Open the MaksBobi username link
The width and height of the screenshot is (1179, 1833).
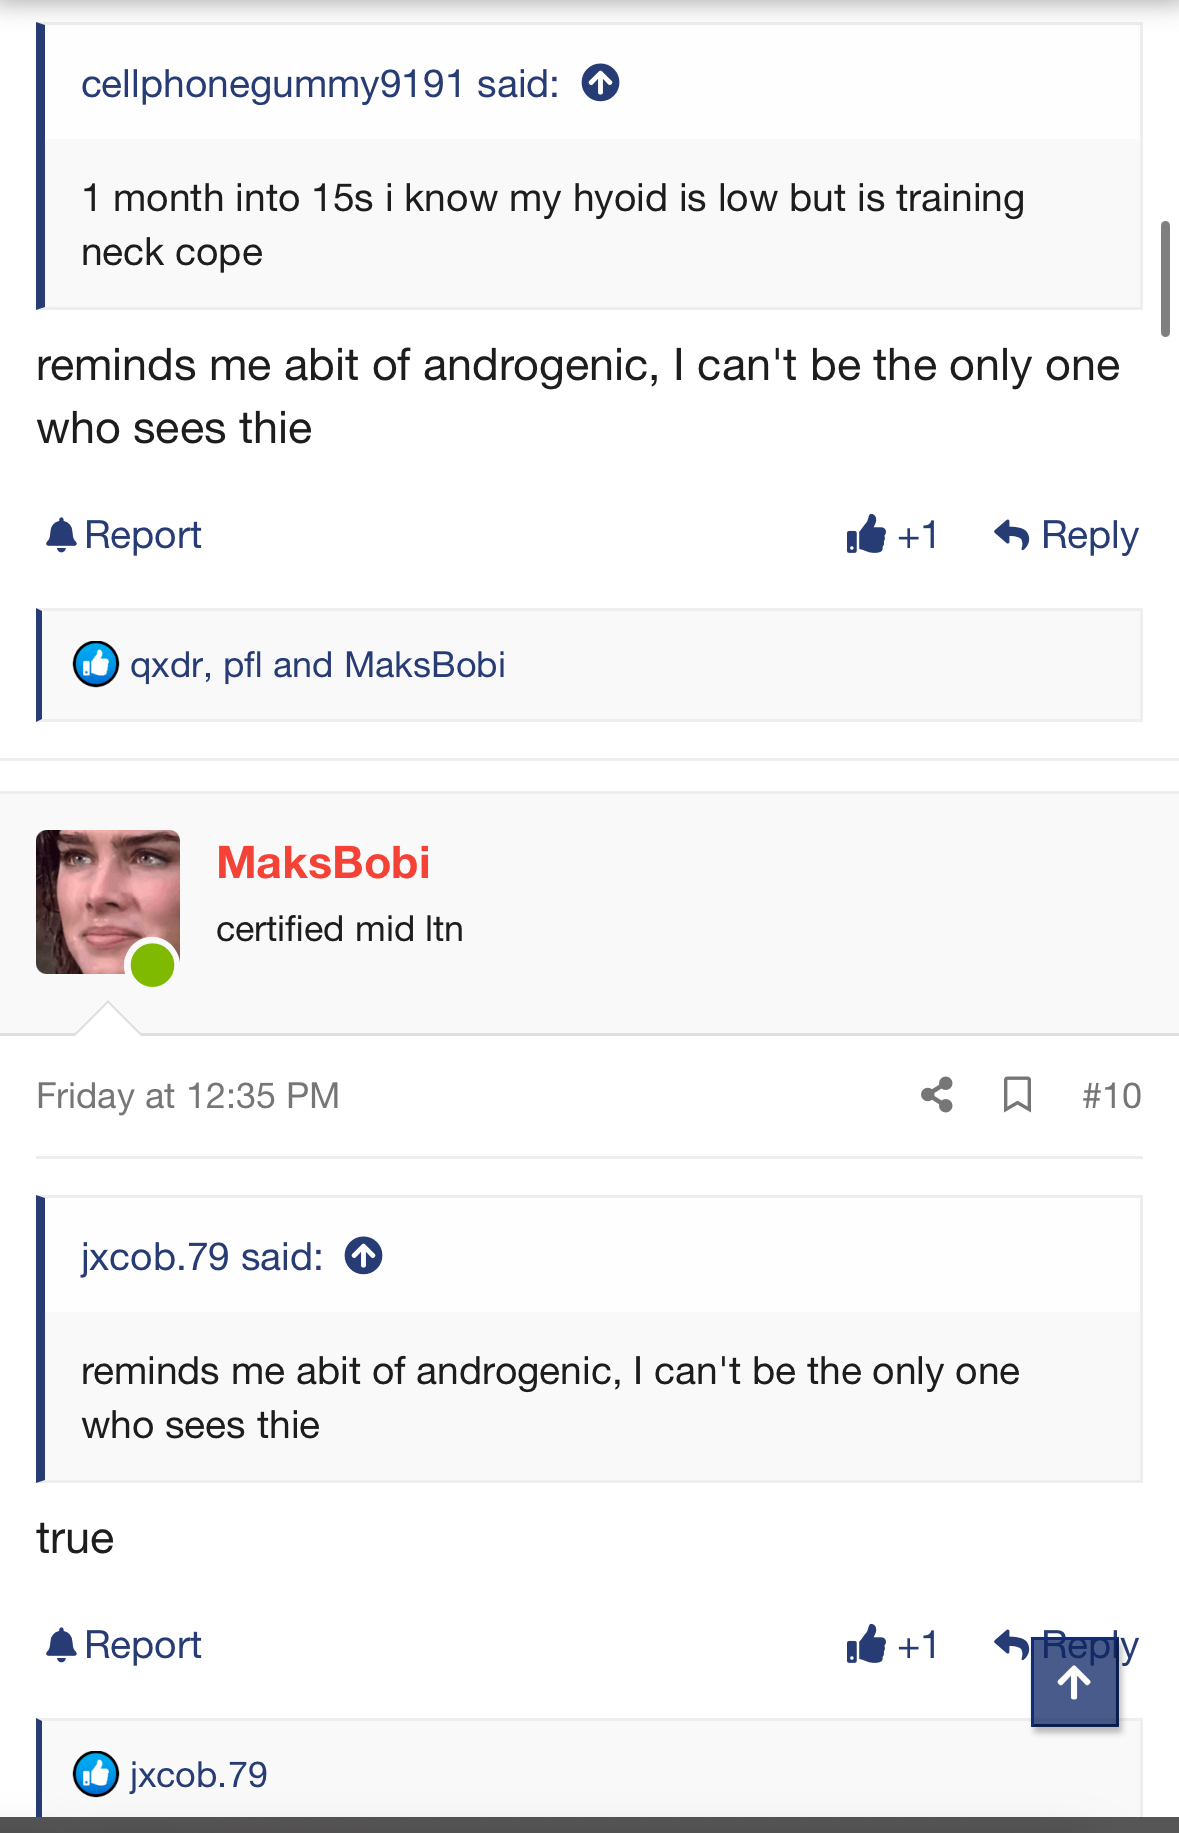coord(323,863)
